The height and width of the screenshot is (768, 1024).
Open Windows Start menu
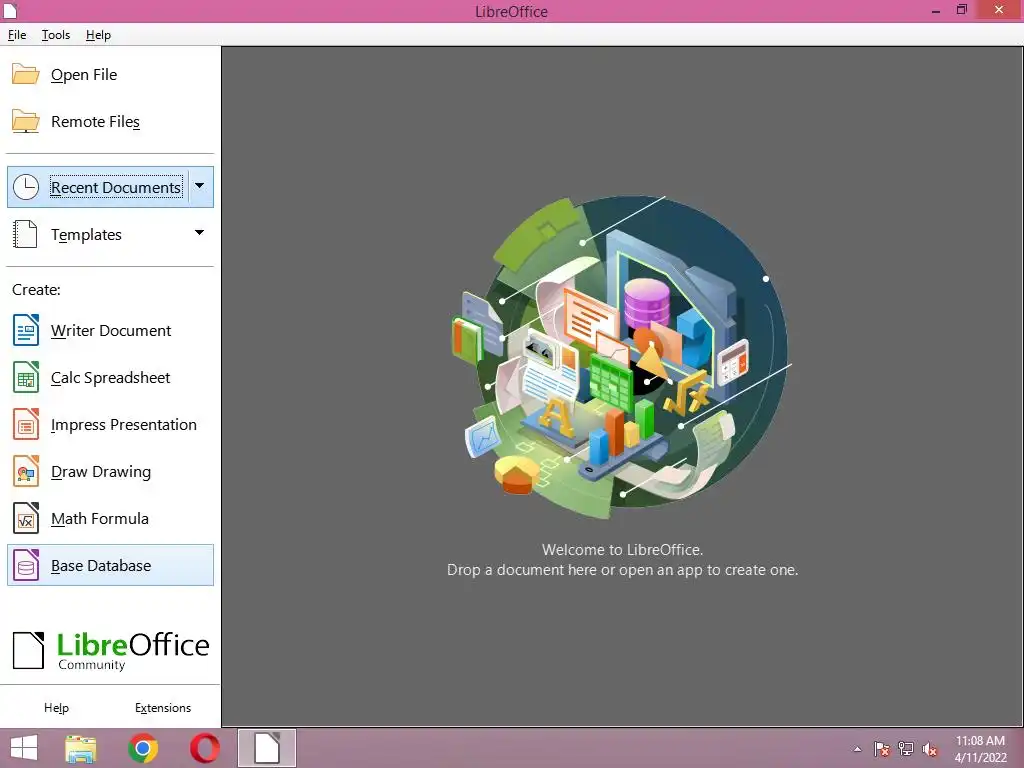point(24,748)
